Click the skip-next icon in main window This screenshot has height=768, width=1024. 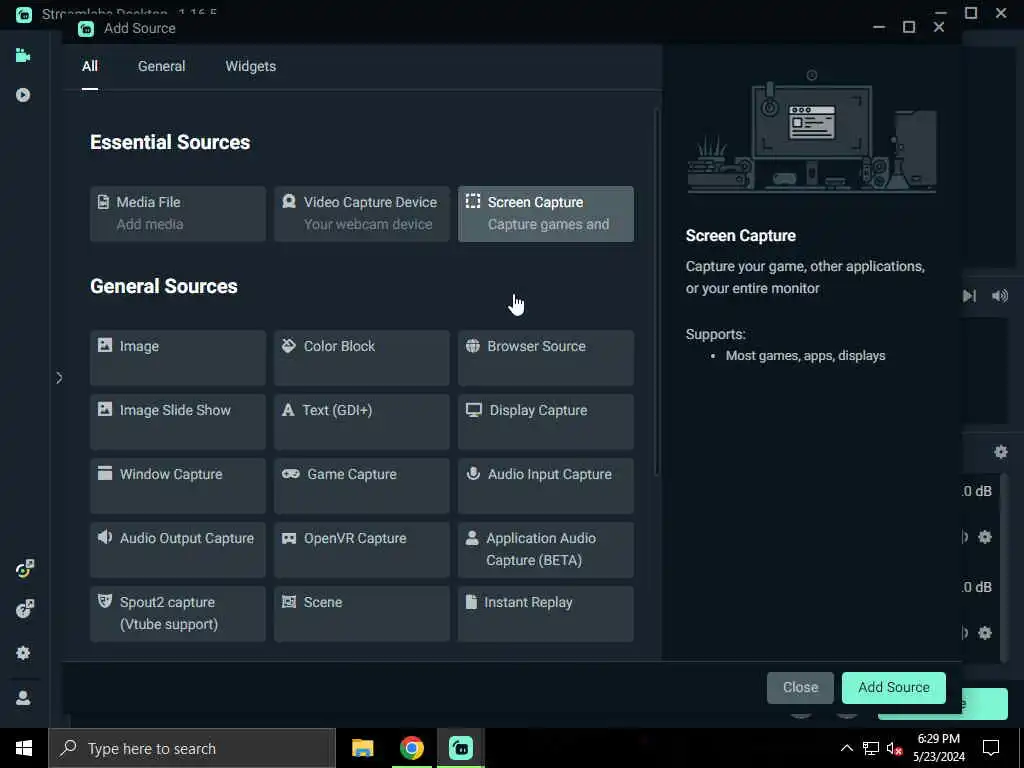click(x=970, y=296)
